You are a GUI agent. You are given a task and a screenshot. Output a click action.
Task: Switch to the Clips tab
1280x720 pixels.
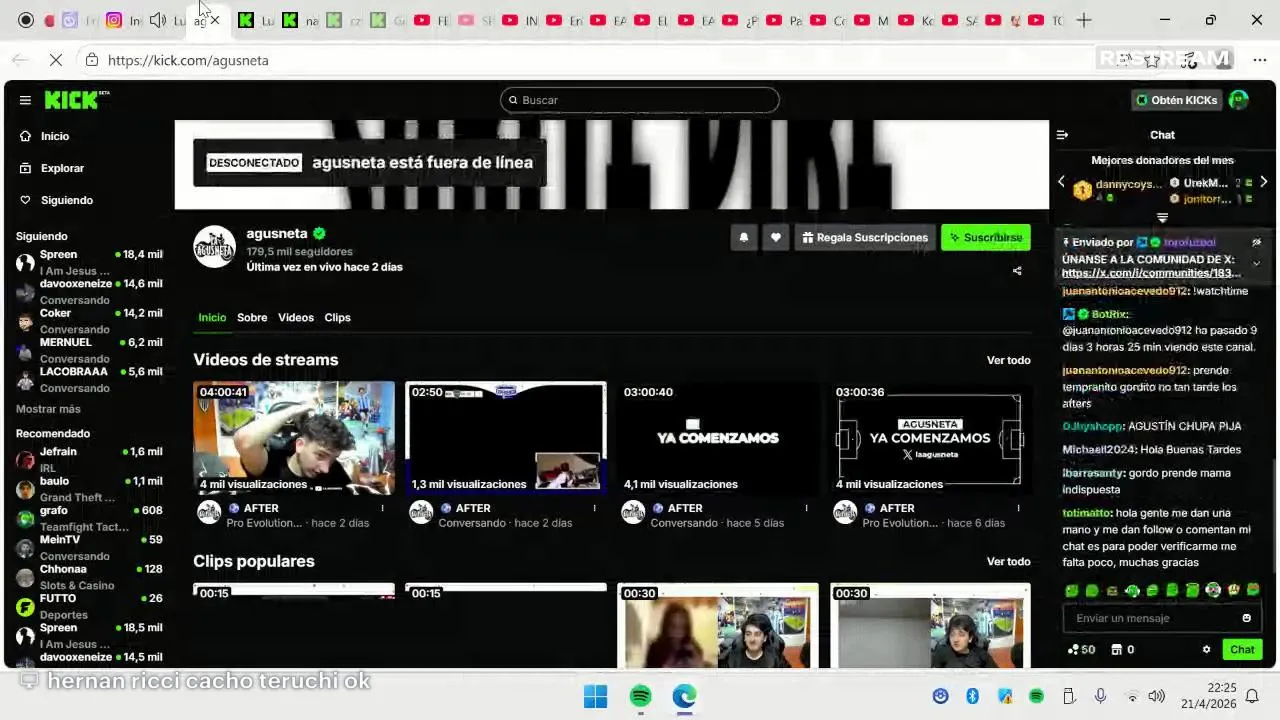coord(337,317)
